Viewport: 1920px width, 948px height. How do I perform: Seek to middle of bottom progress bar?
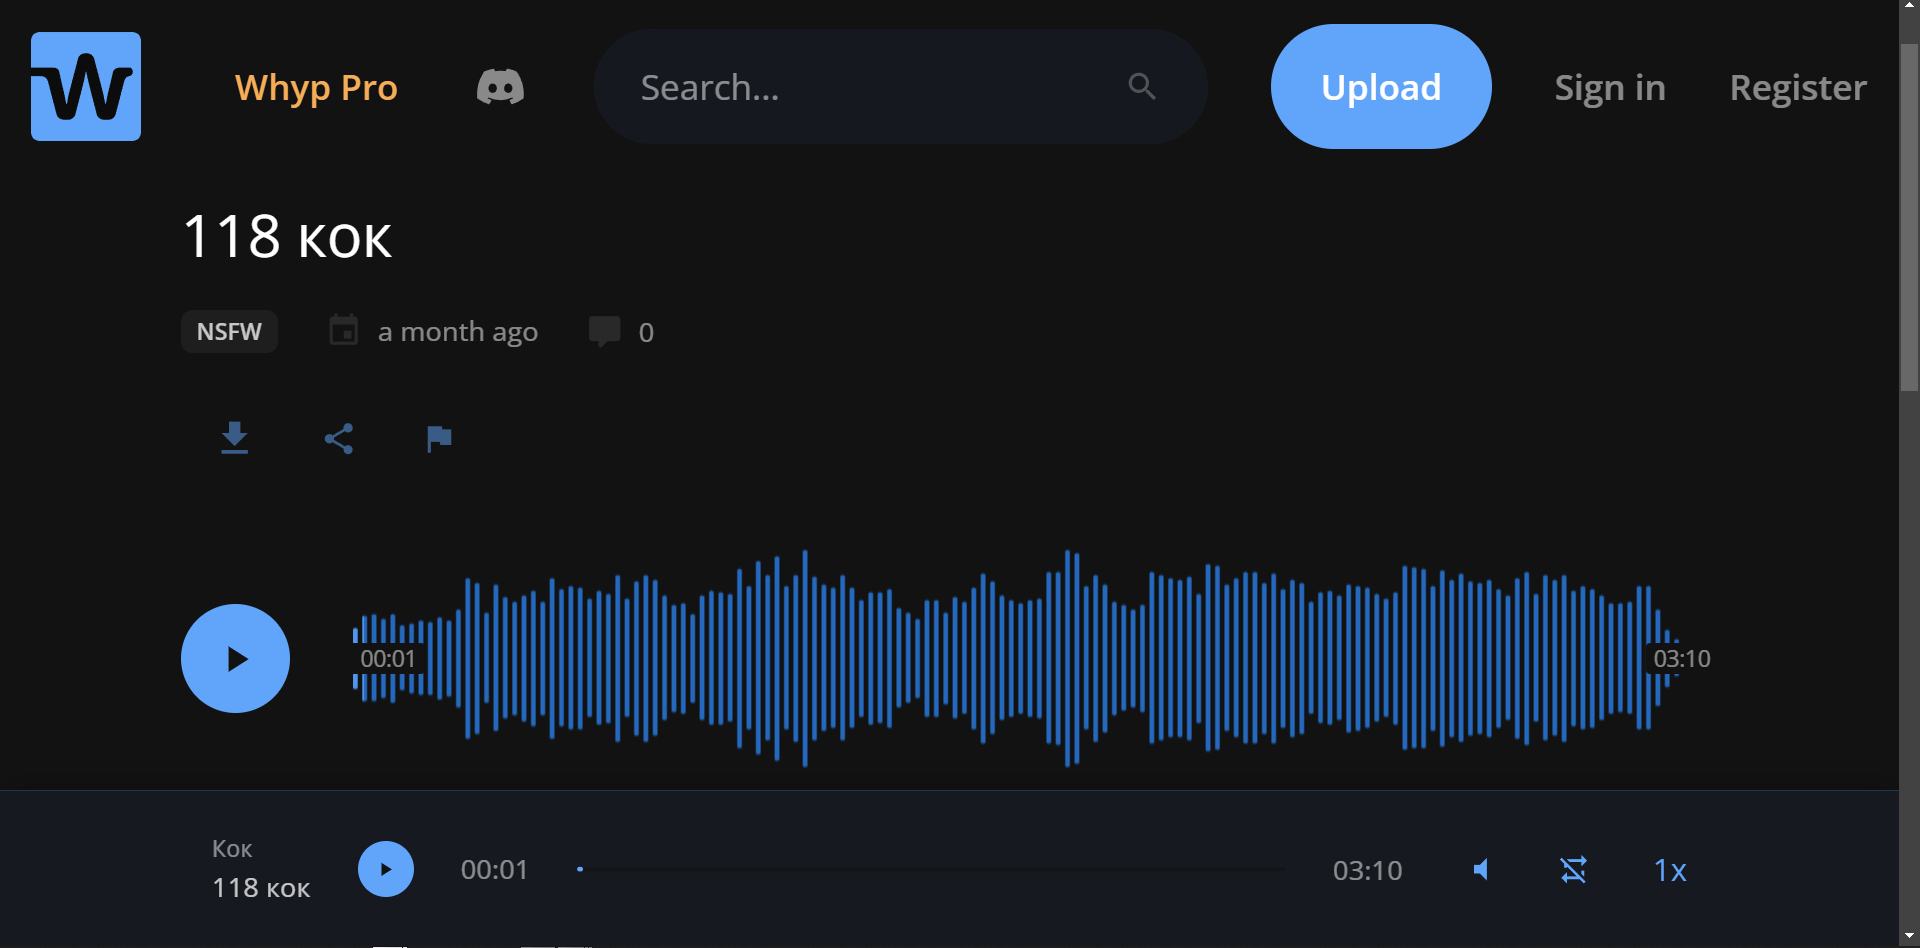pos(931,870)
